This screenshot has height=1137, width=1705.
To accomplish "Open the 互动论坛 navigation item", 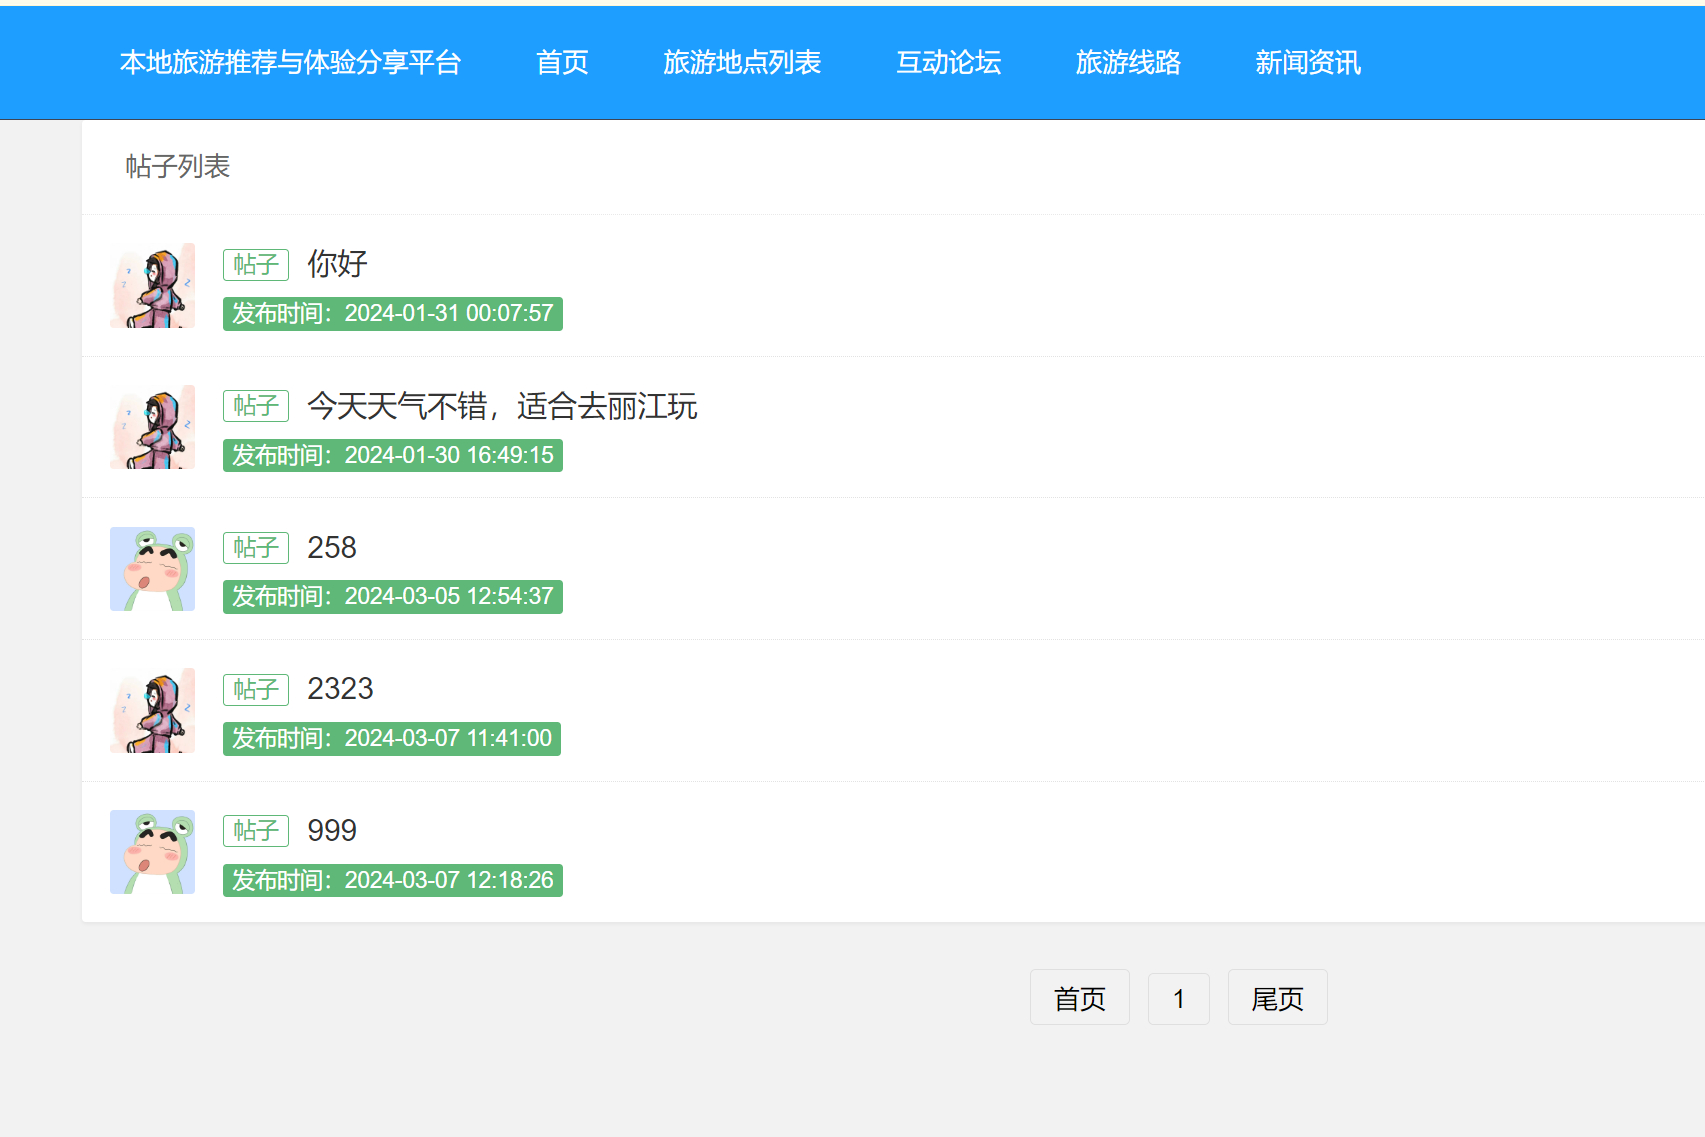I will click(x=948, y=63).
